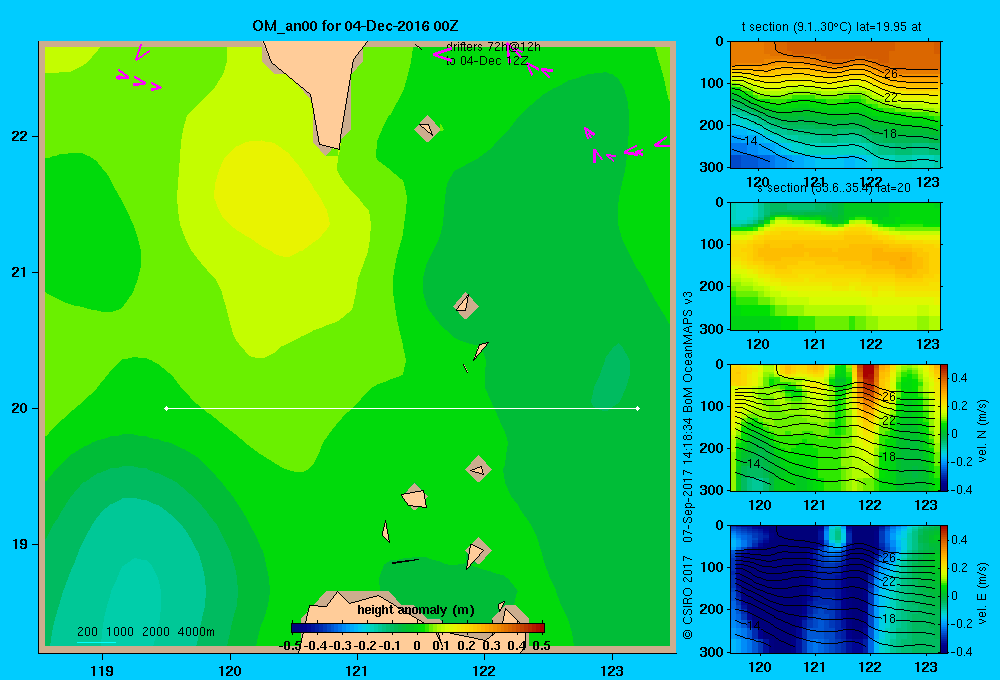
Task: Click the 14 contour label in the temperature section
Action: pos(751,141)
